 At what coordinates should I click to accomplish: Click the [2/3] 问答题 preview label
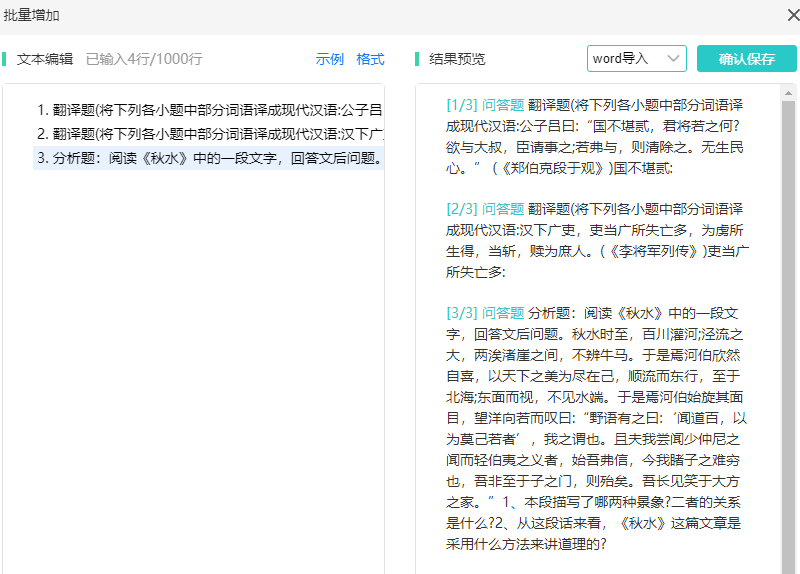pos(485,209)
